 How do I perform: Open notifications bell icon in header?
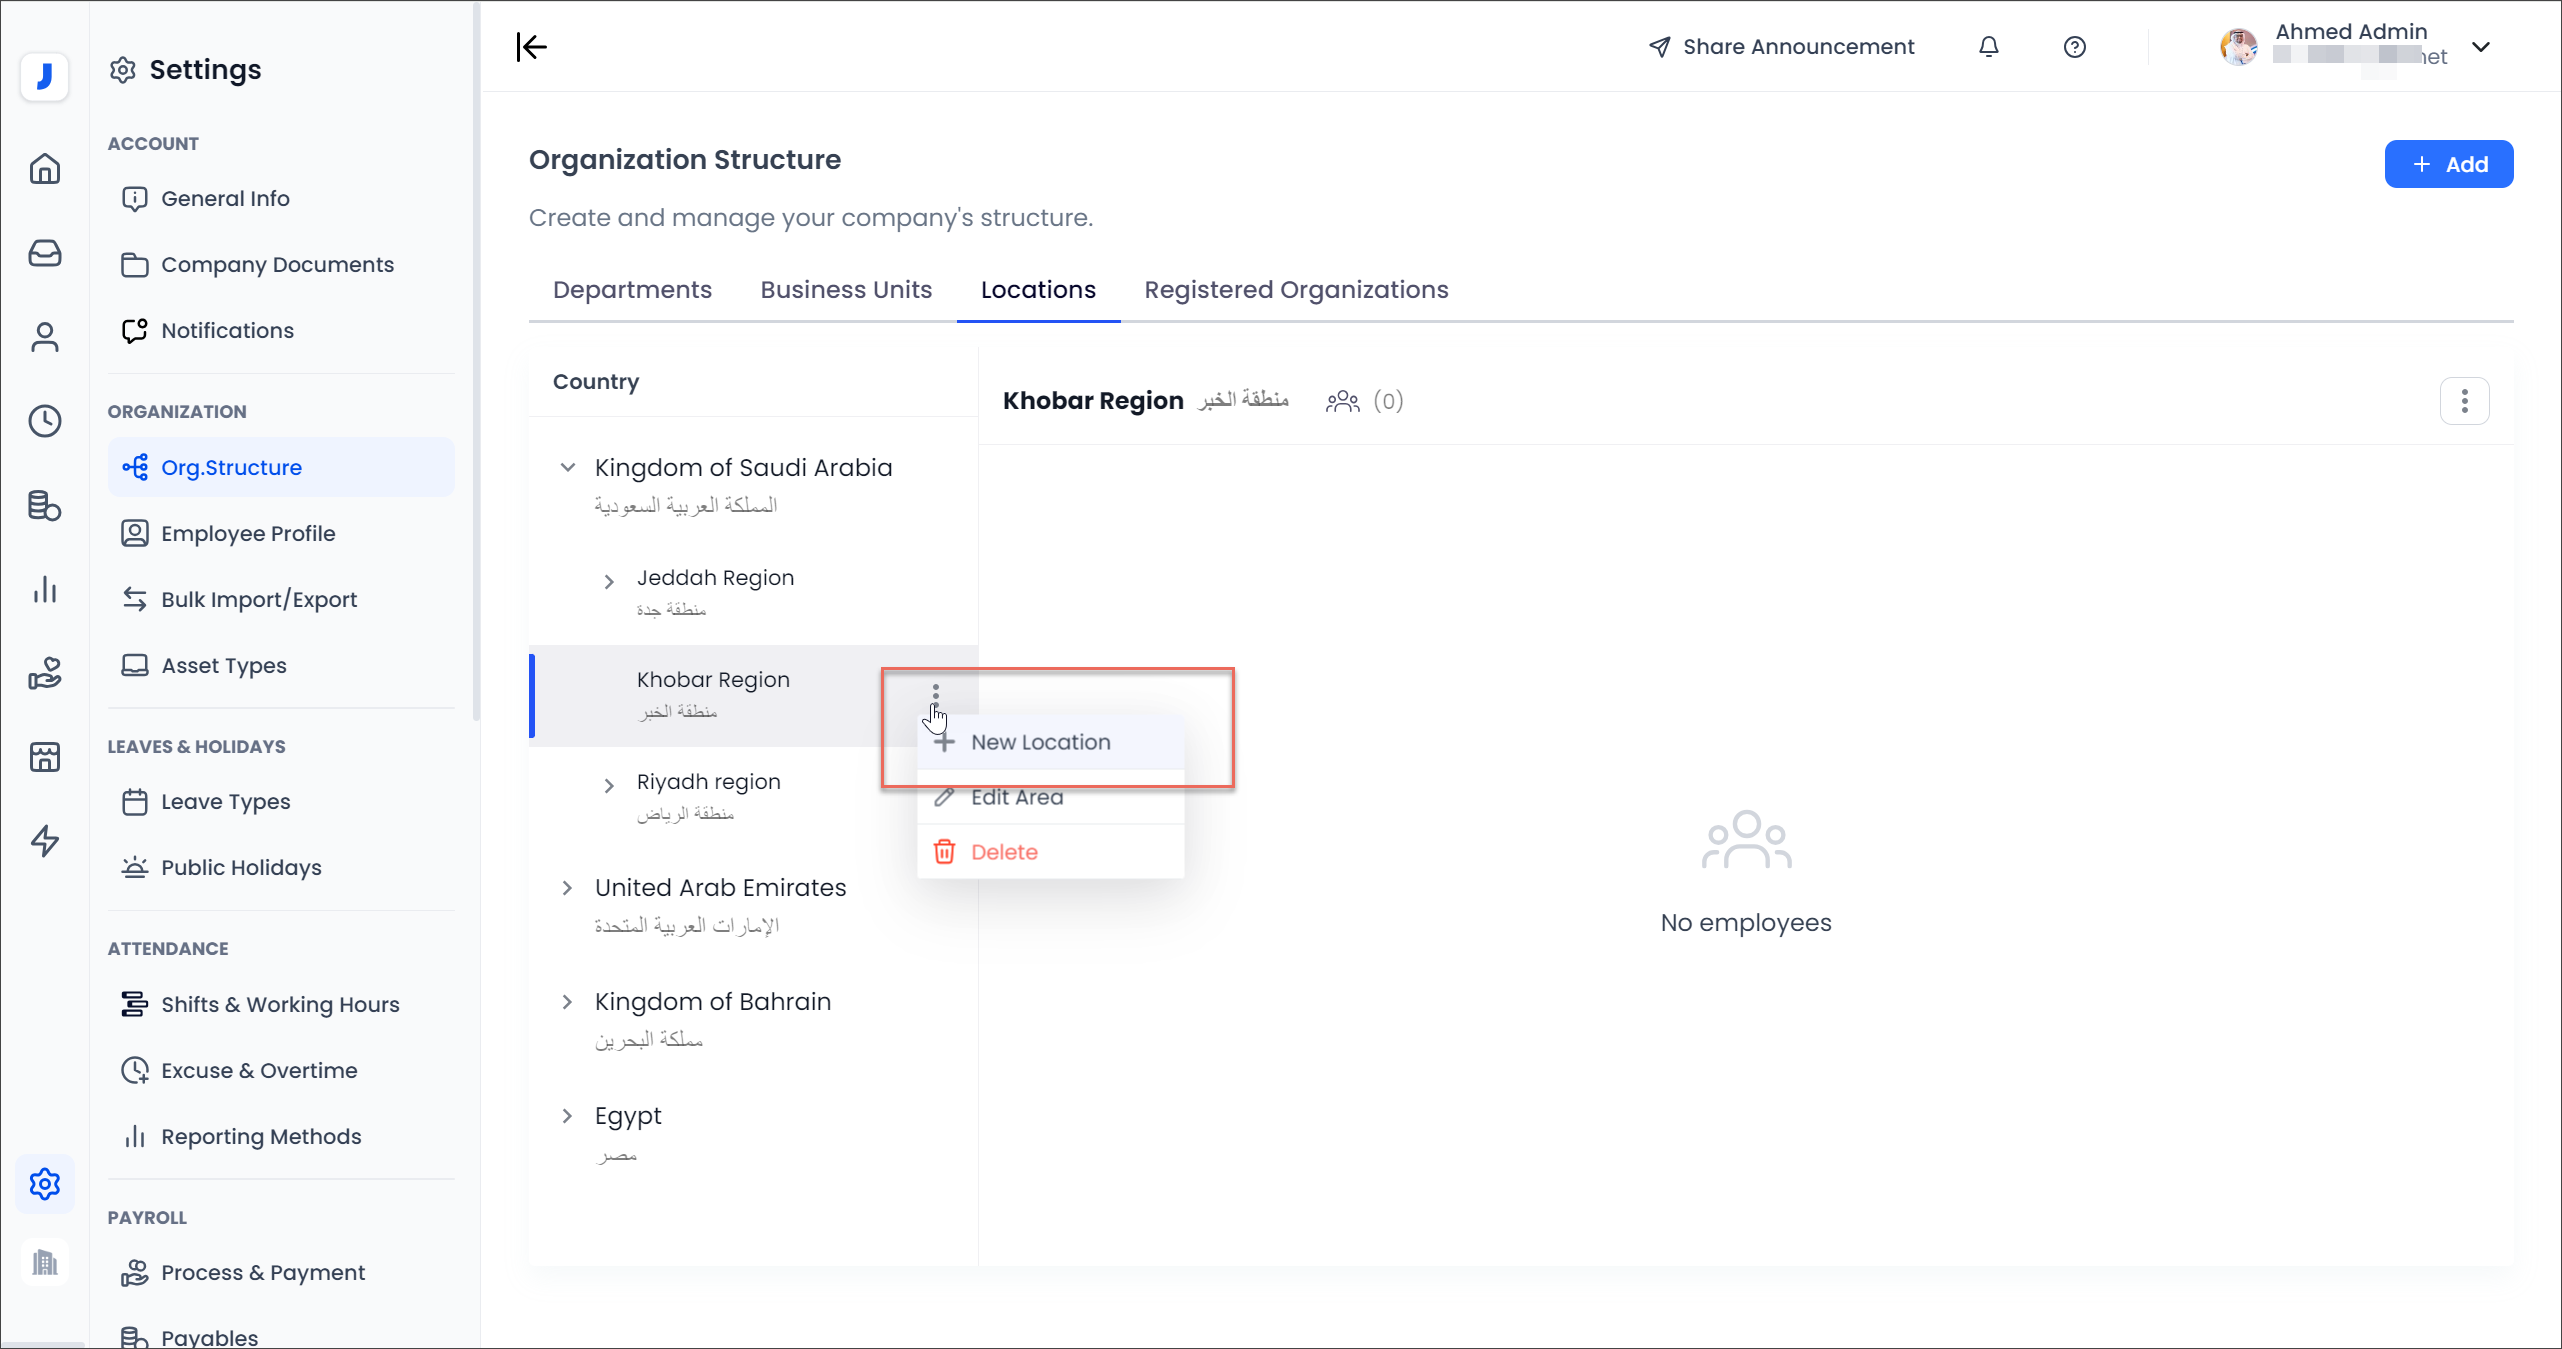point(1988,47)
